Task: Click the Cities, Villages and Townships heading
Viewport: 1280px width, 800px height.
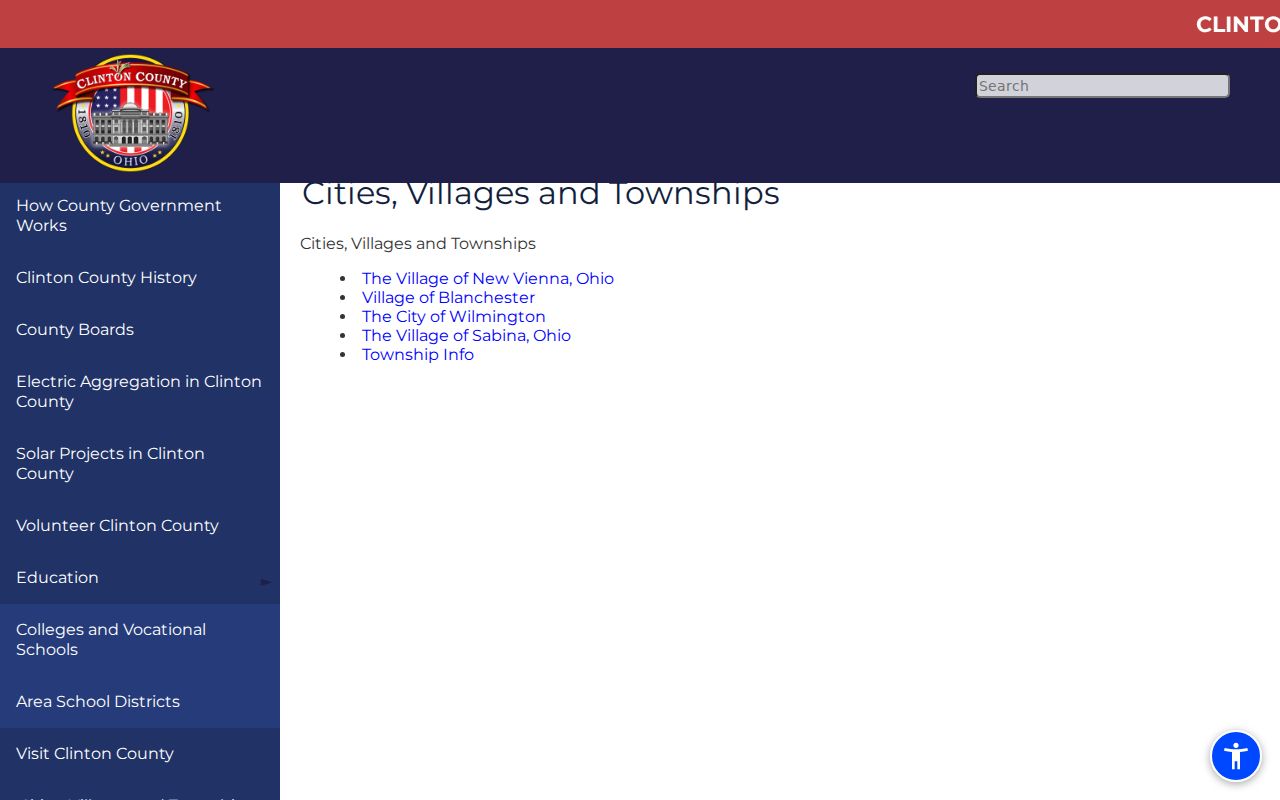Action: coord(541,195)
